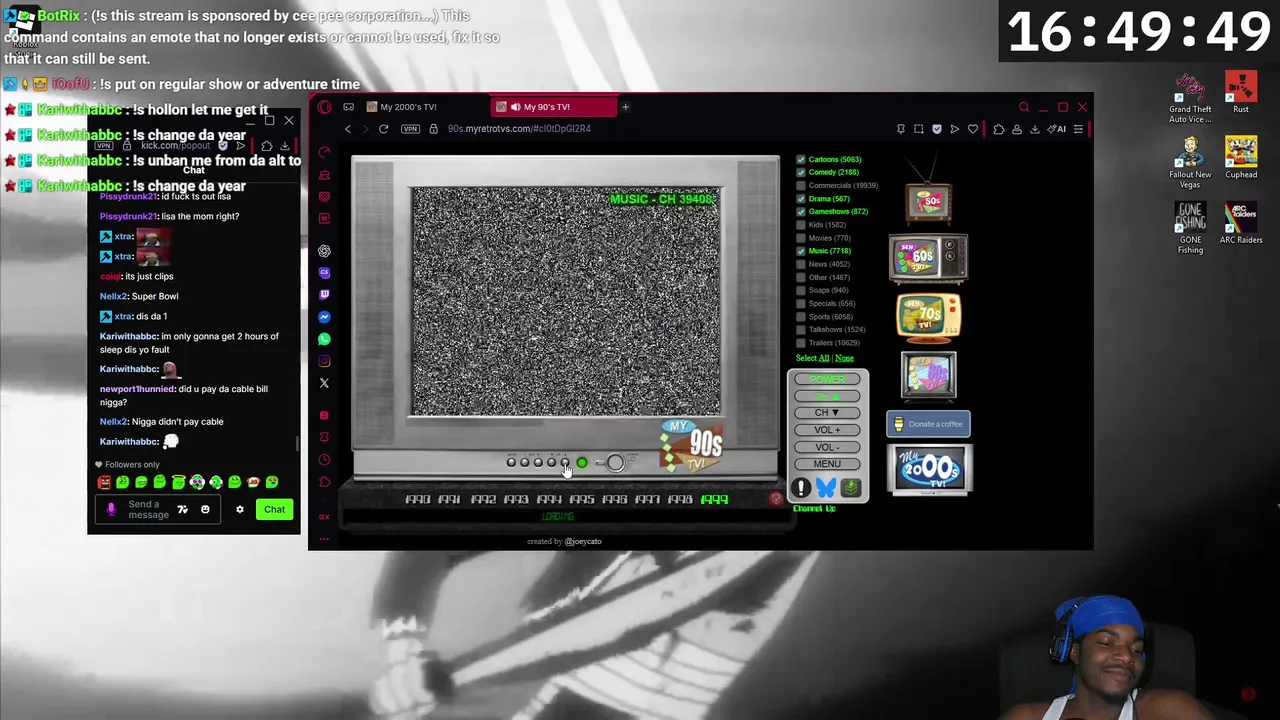The width and height of the screenshot is (1280, 720).
Task: Reload the page with refresh icon
Action: click(x=383, y=129)
